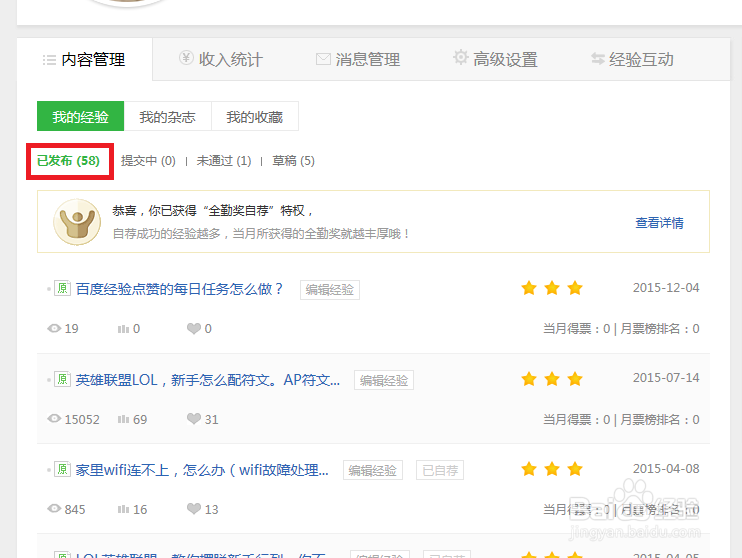Go to 高级设置 tab
This screenshot has width=742, height=558.
tap(495, 60)
